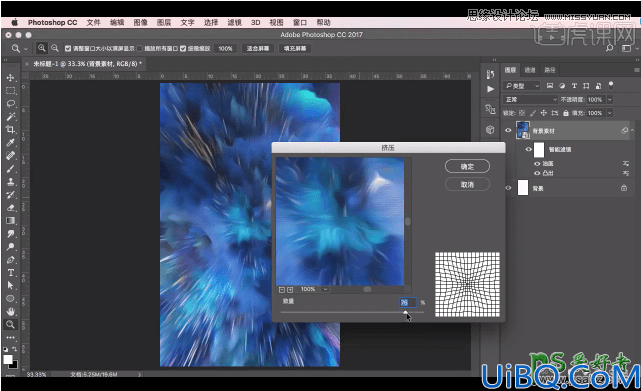Hide the 背景 layer
The image size is (641, 391).
click(x=508, y=188)
